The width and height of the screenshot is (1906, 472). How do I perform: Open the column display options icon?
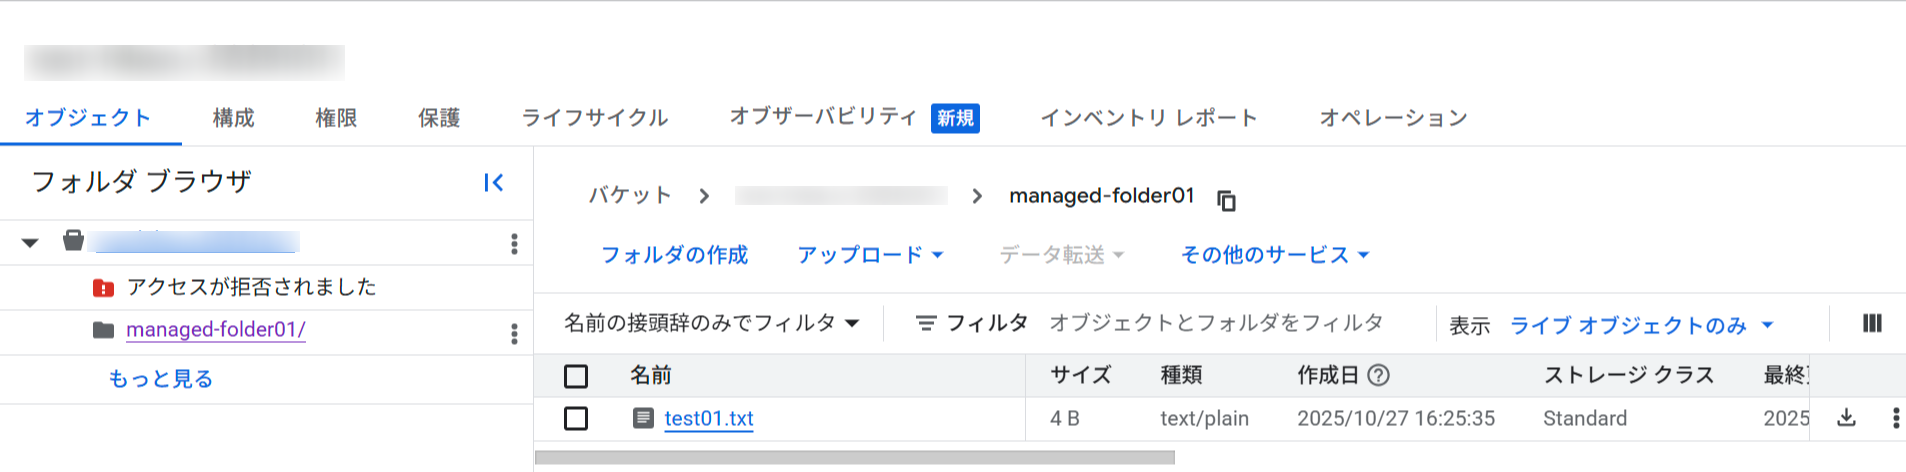click(x=1872, y=323)
